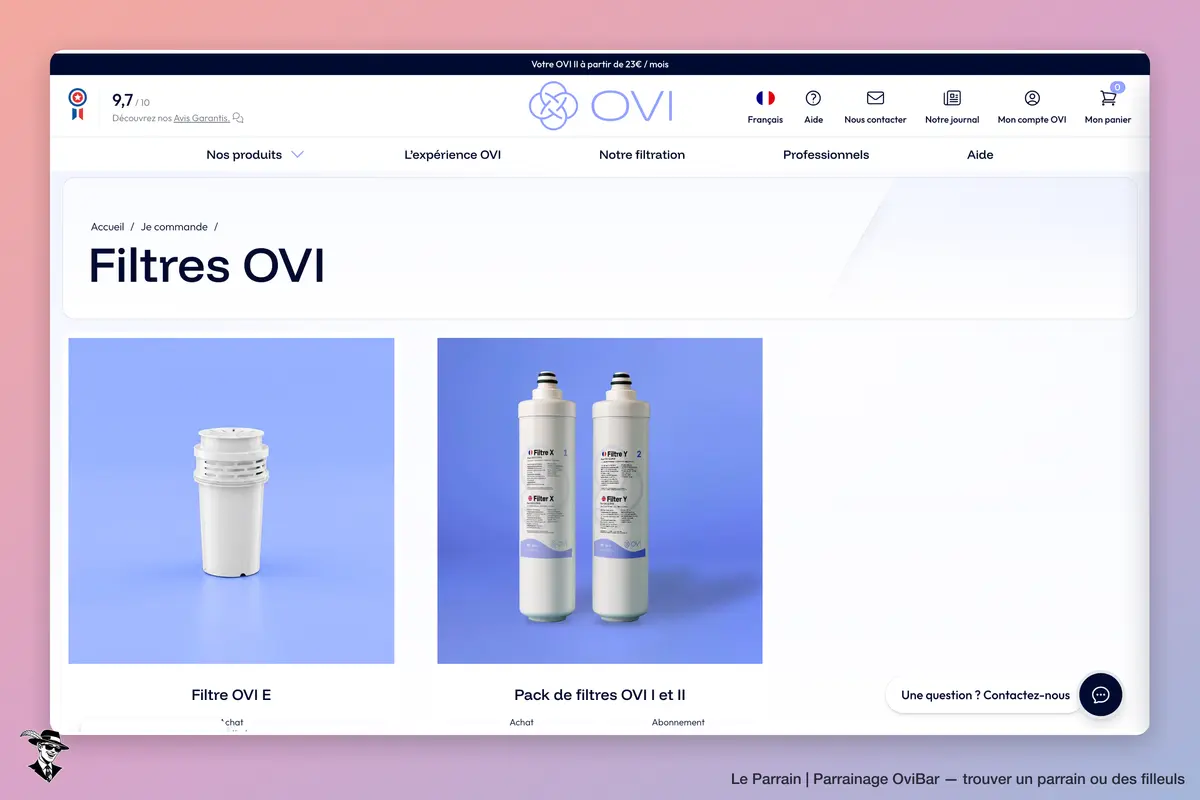The height and width of the screenshot is (800, 1200).
Task: Click the Achat label under the pack
Action: point(521,722)
